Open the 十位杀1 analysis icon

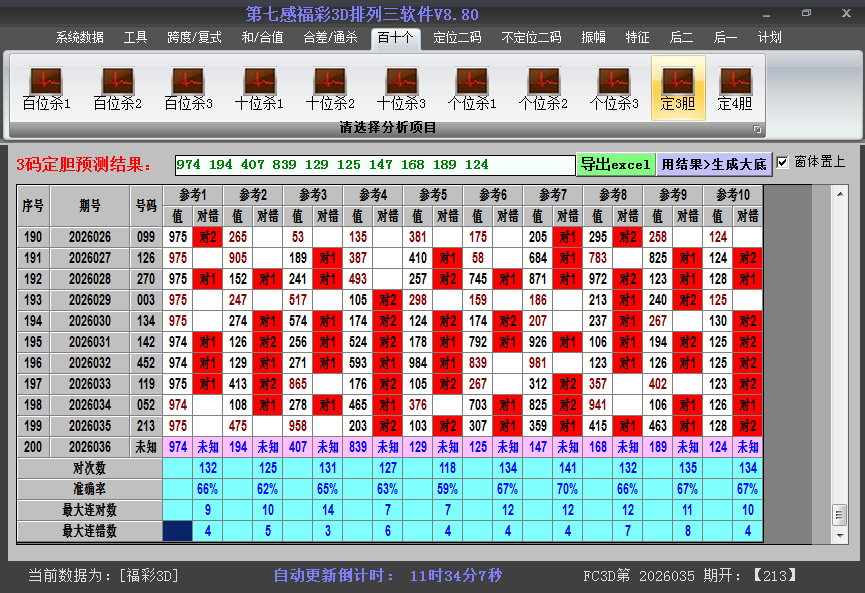pos(259,88)
